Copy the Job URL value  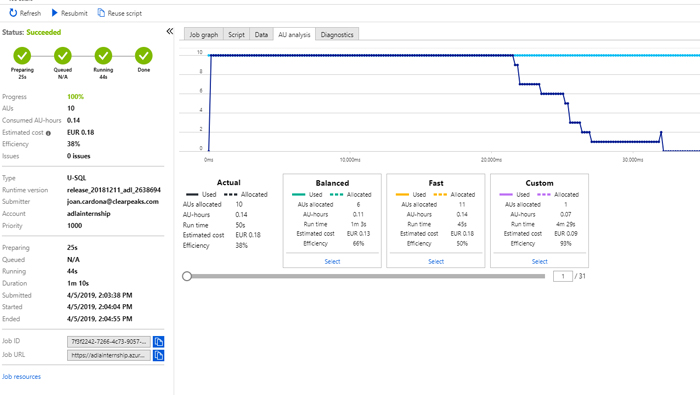click(158, 355)
